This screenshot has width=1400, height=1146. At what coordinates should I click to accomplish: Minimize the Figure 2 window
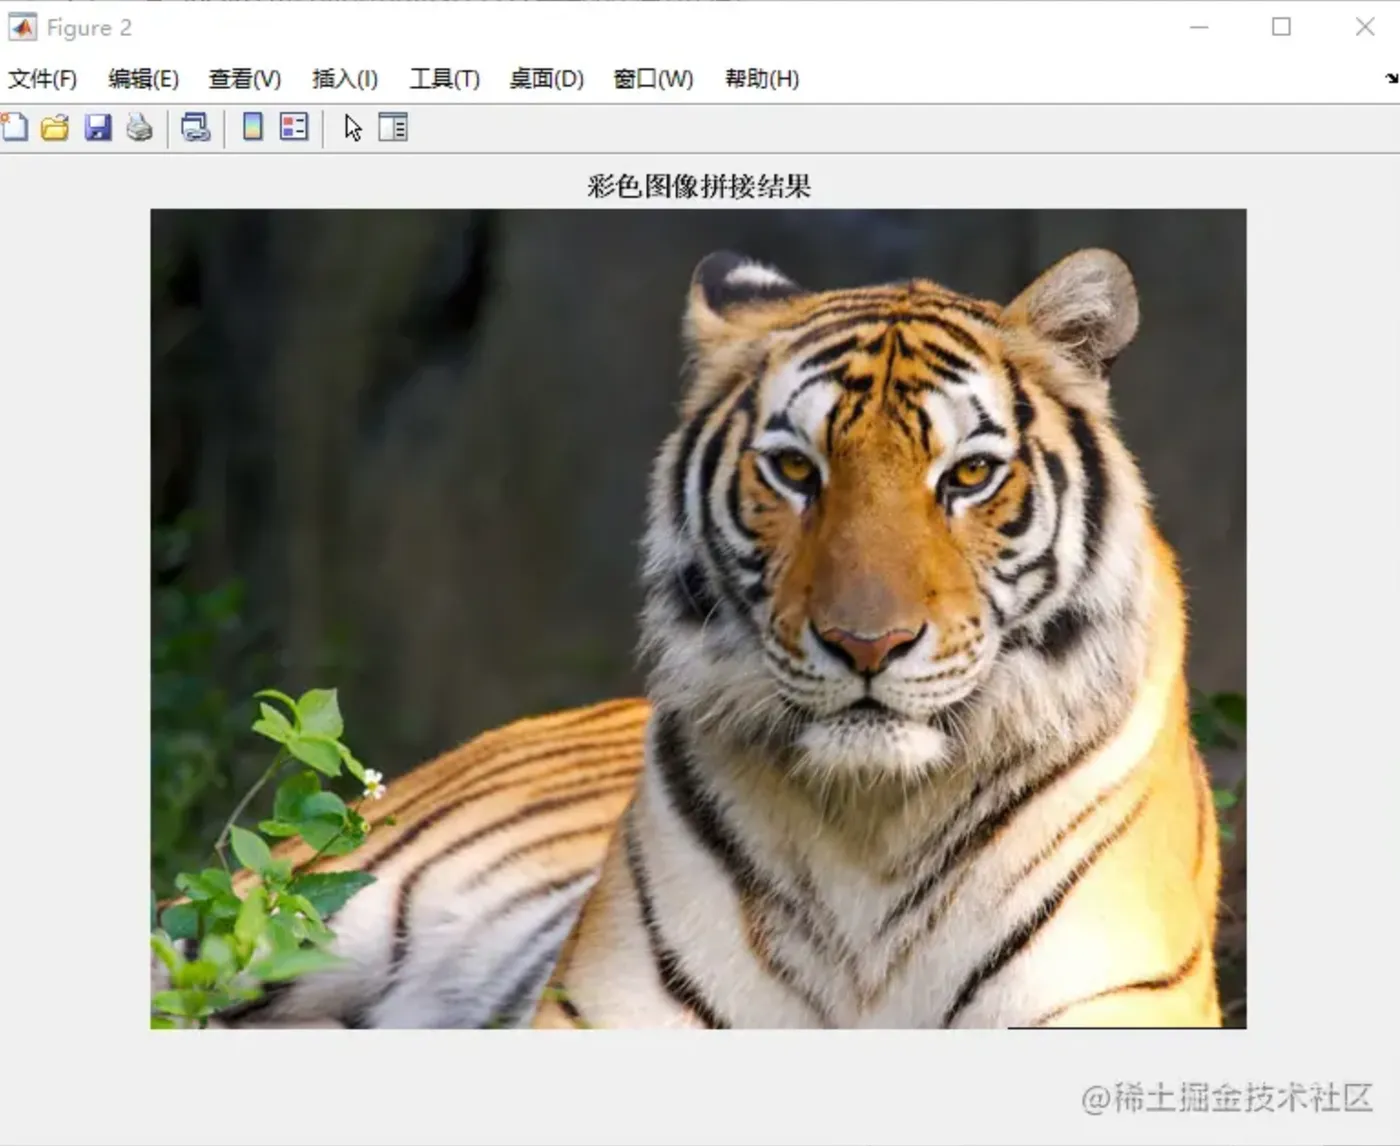pyautogui.click(x=1199, y=27)
